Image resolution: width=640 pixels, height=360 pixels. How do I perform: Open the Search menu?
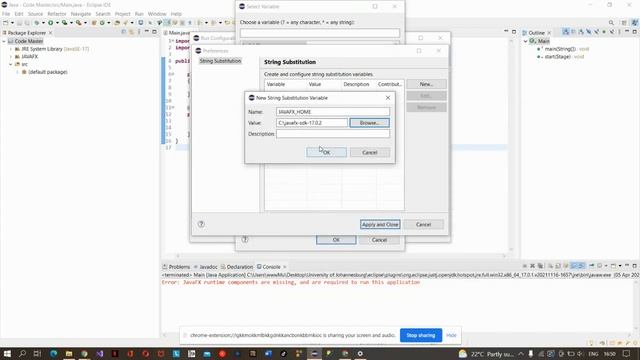(103, 14)
